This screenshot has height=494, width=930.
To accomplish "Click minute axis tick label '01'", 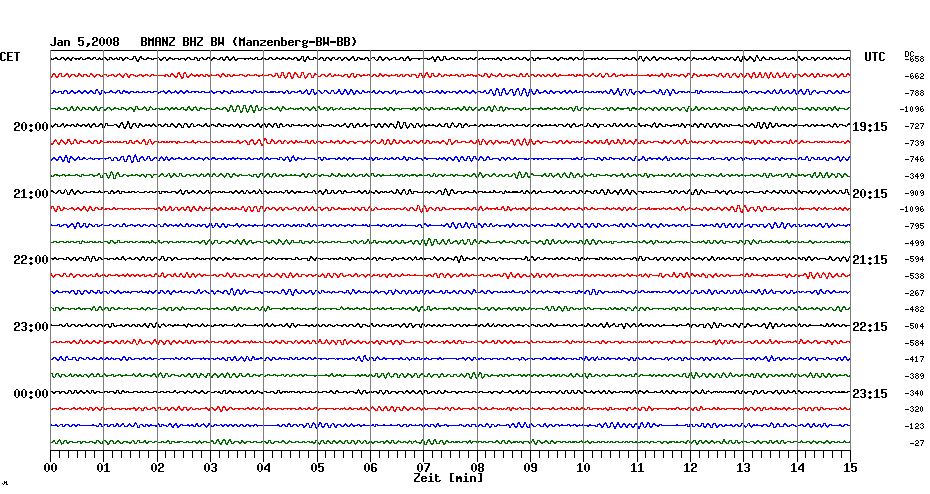I will 104,468.
